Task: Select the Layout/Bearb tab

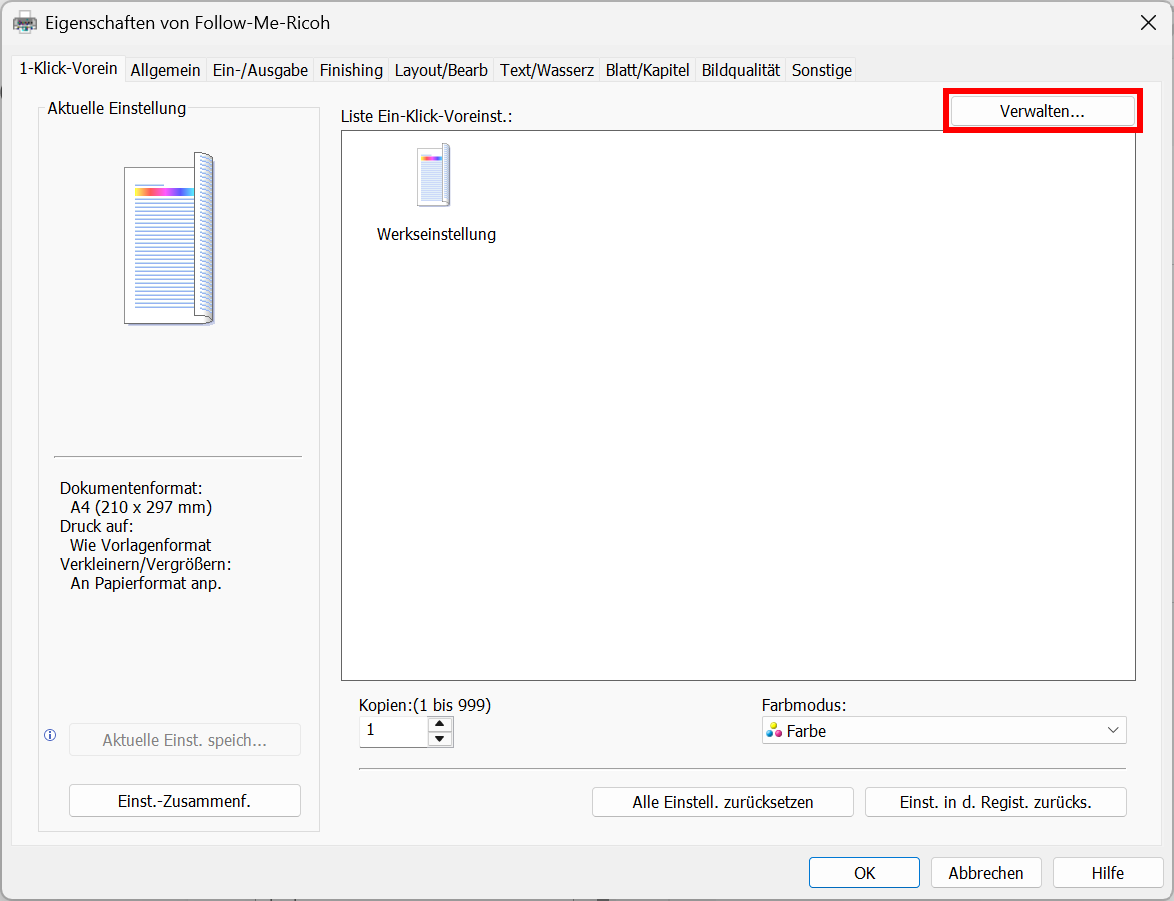Action: (x=441, y=70)
